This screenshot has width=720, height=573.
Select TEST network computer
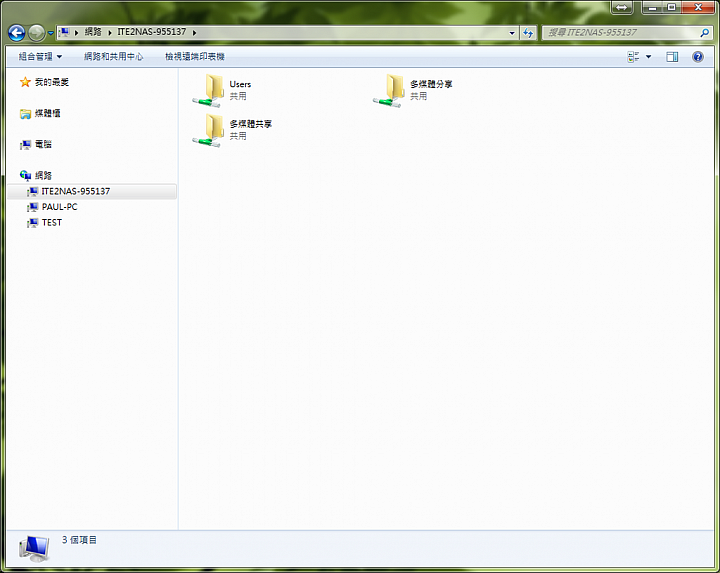tap(51, 223)
